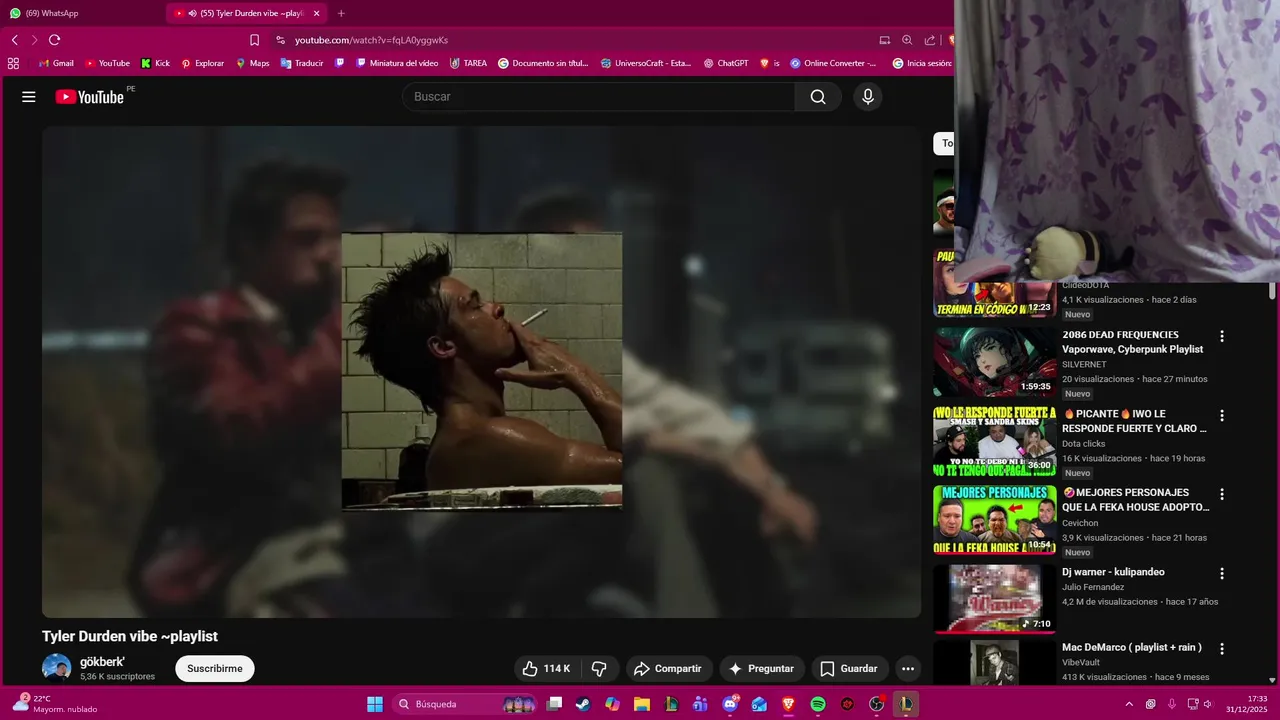Focus the Buscar search field
Viewport: 1280px width, 720px height.
599,97
